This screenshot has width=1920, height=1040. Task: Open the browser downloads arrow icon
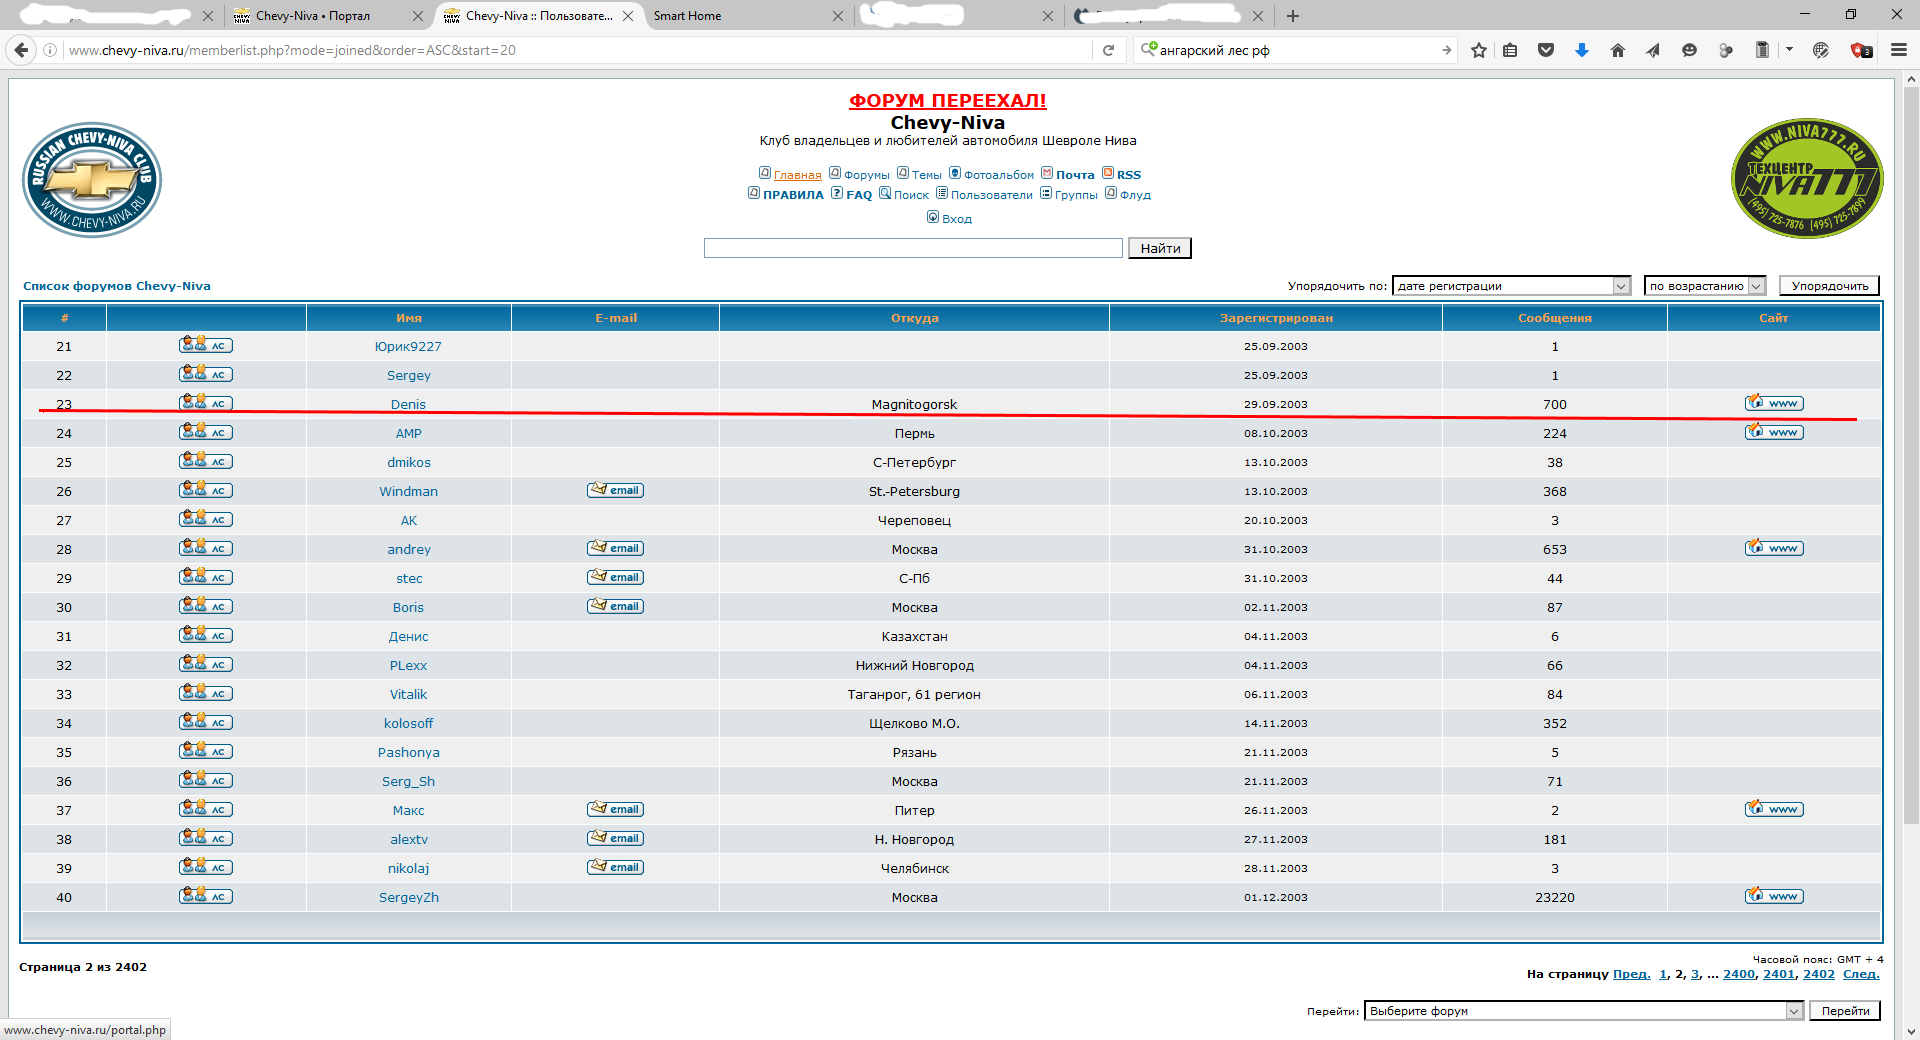pyautogui.click(x=1581, y=50)
